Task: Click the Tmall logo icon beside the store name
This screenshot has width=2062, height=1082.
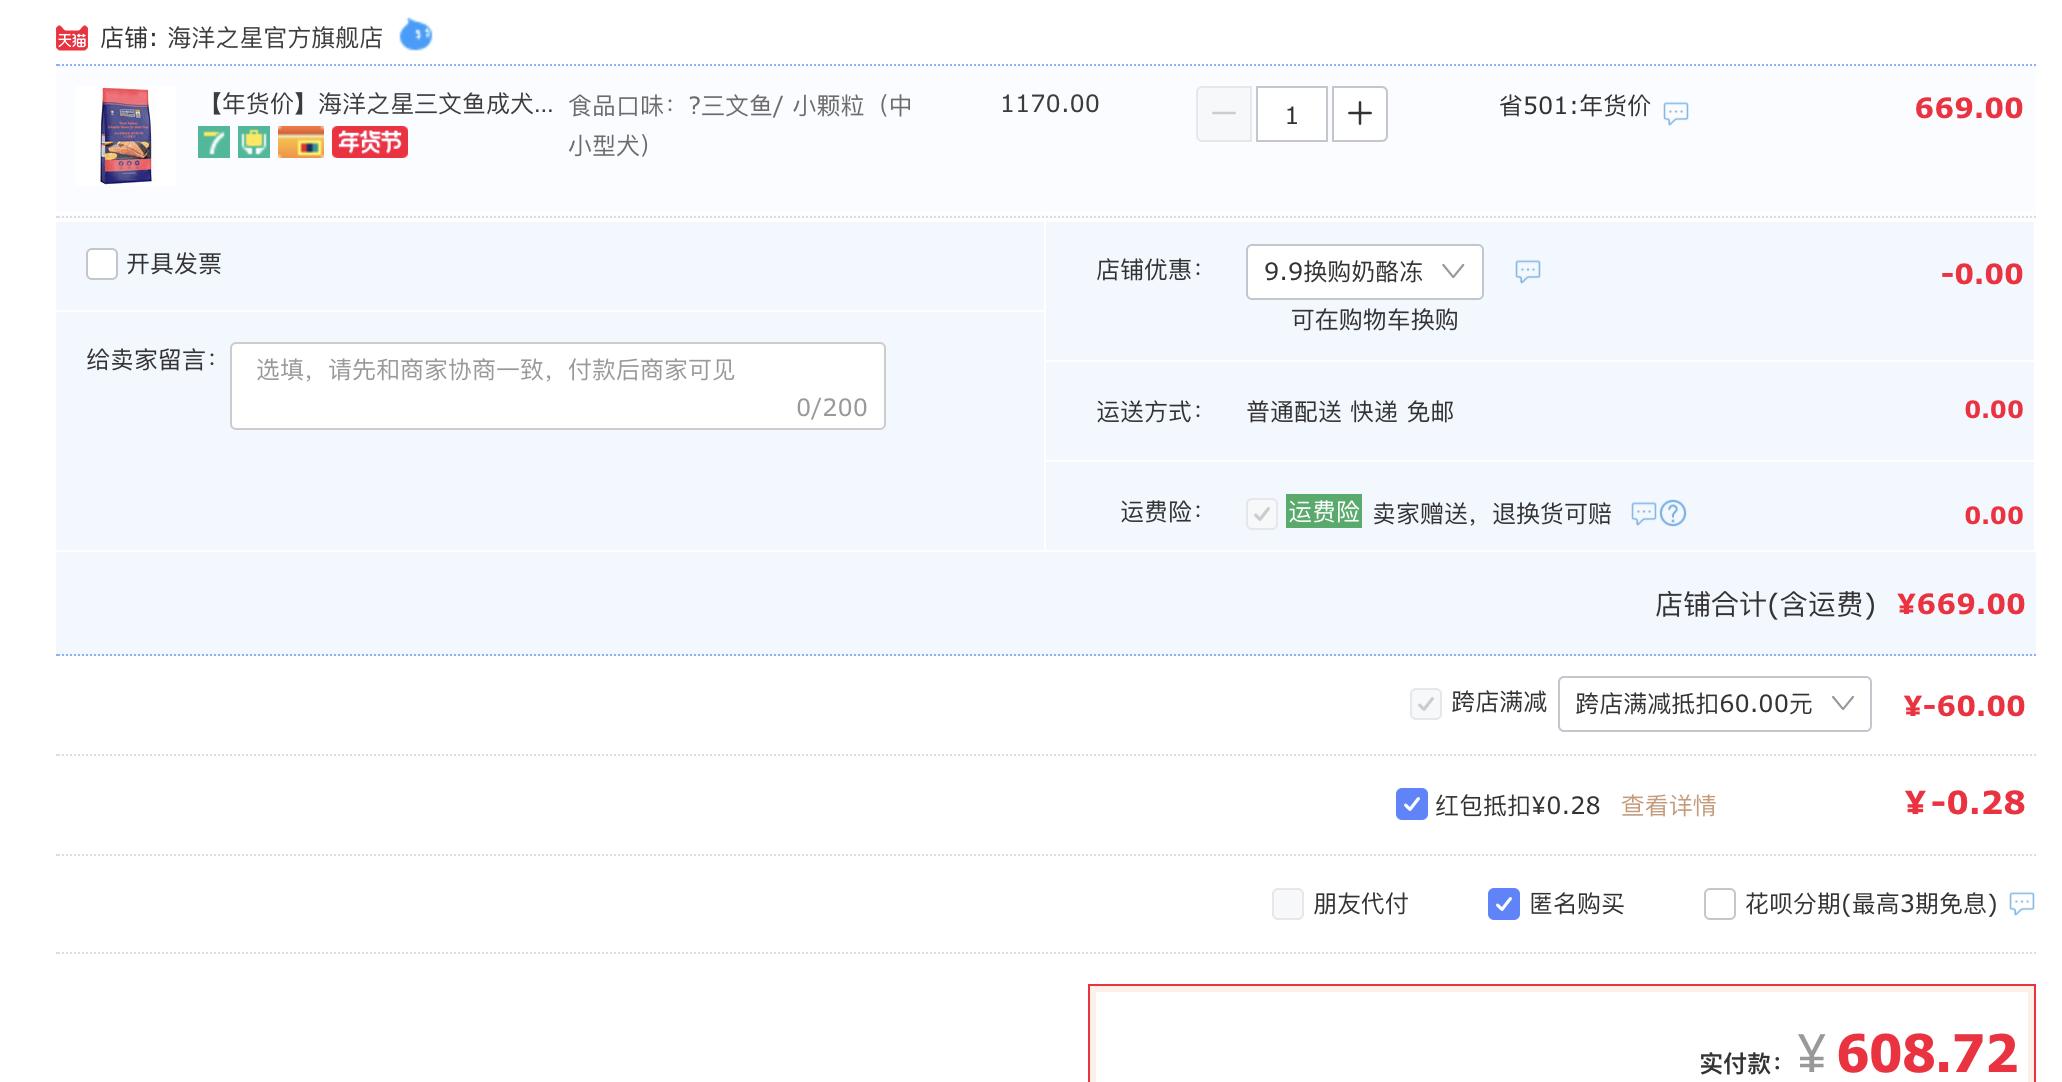Action: 71,36
